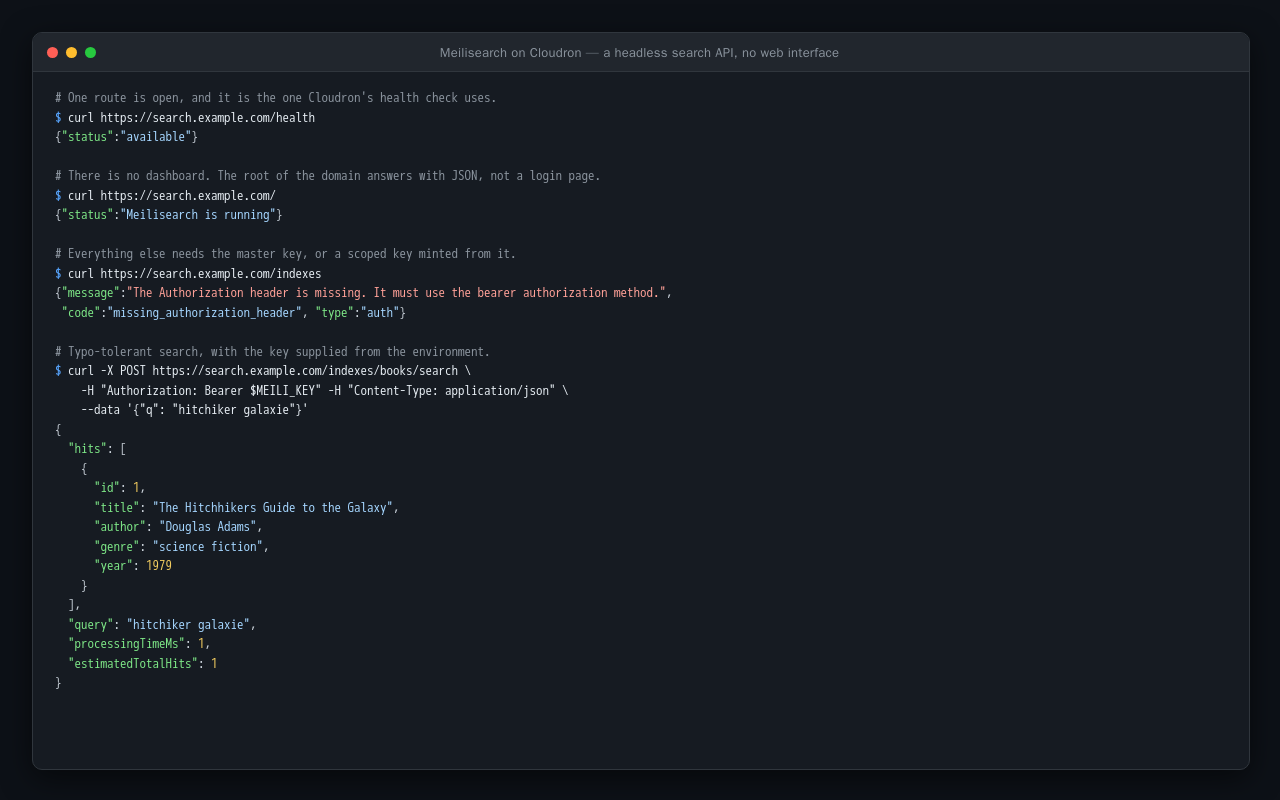The image size is (1280, 800).
Task: Click the title 'The Hitchhikers Guide to the Galaxy'
Action: (x=273, y=508)
